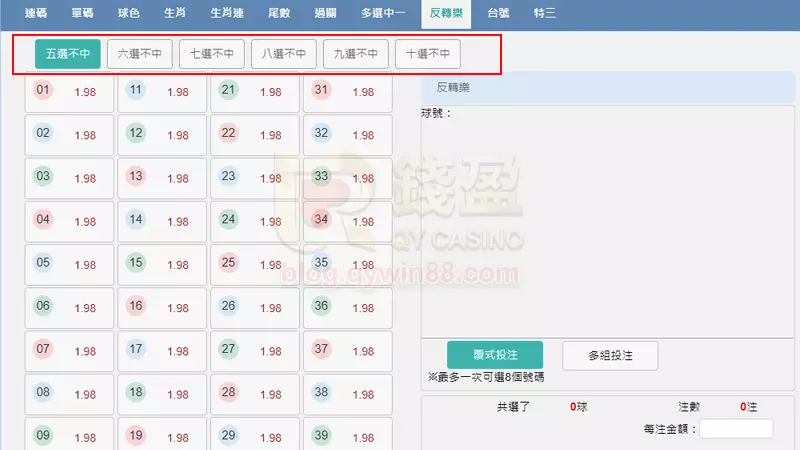The image size is (800, 450).
Task: Select red ball number 34
Action: click(321, 220)
